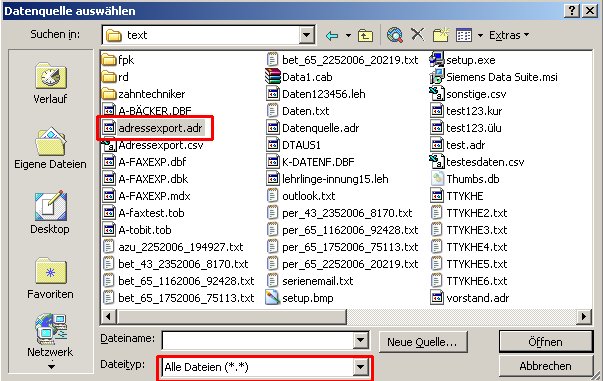Click the Back arrow toolbar icon
The height and width of the screenshot is (381, 603).
pos(332,35)
